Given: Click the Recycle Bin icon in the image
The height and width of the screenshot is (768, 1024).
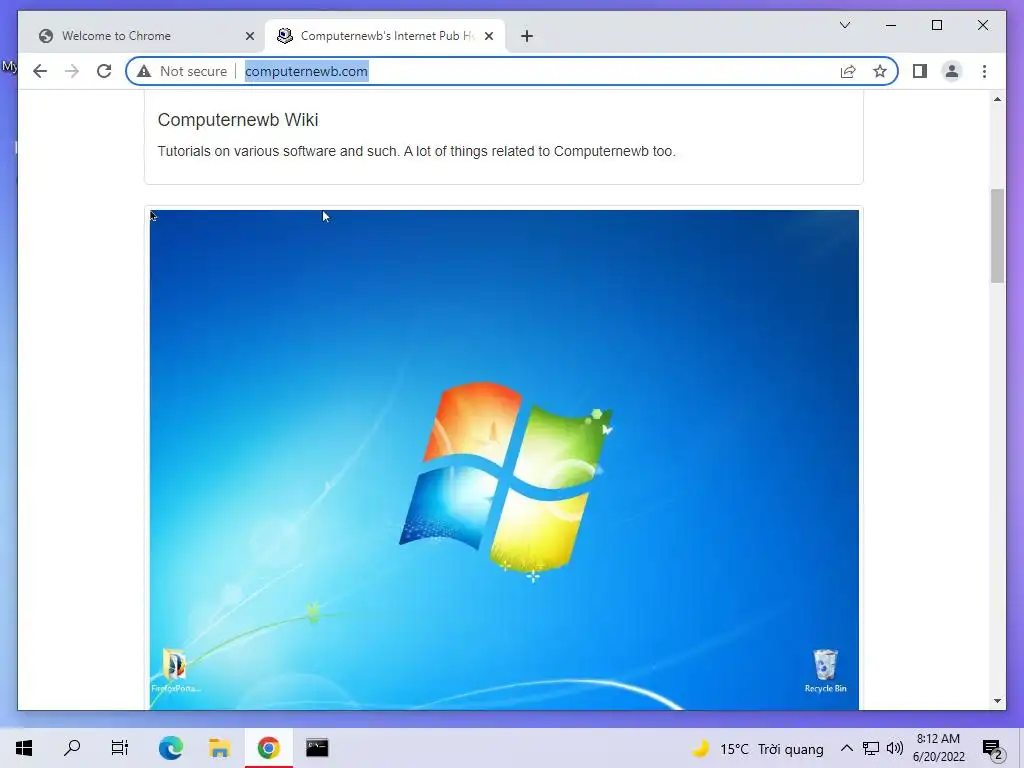Looking at the screenshot, I should [825, 671].
